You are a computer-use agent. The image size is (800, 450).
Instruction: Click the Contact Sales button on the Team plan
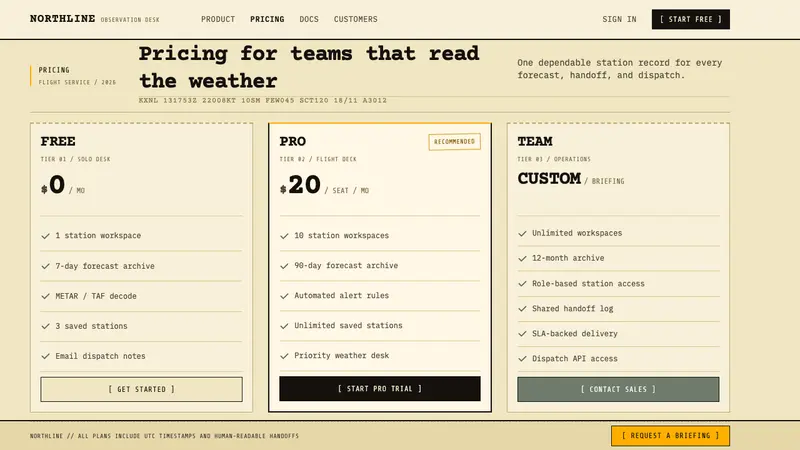click(x=618, y=389)
